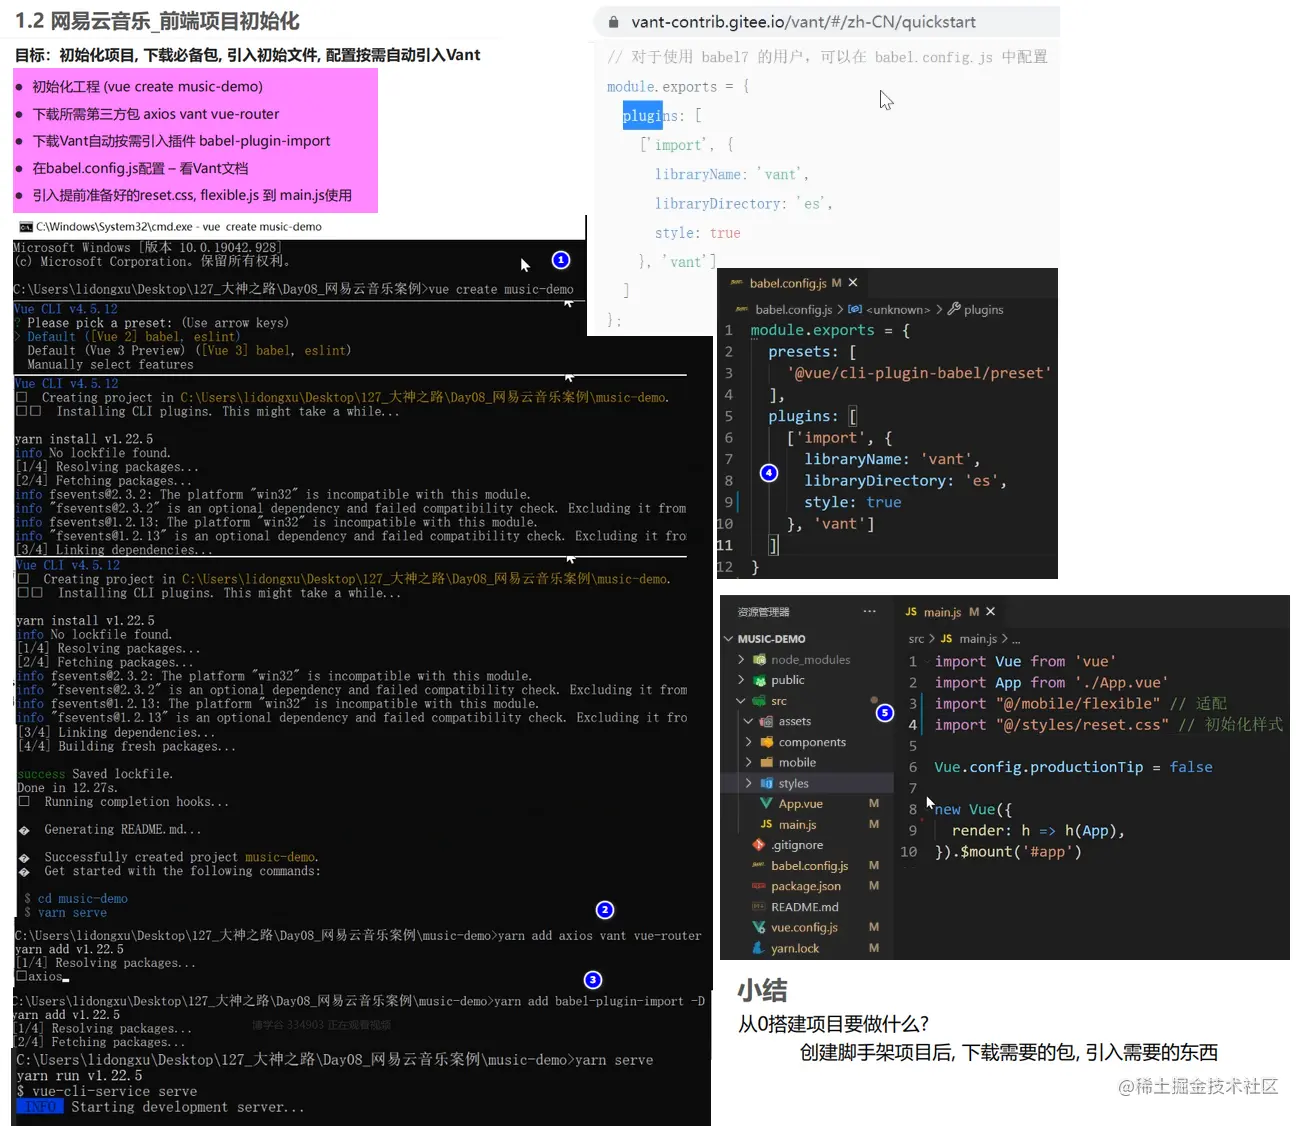Click the src breadcrumb above main.js
The width and height of the screenshot is (1308, 1126).
tap(916, 638)
